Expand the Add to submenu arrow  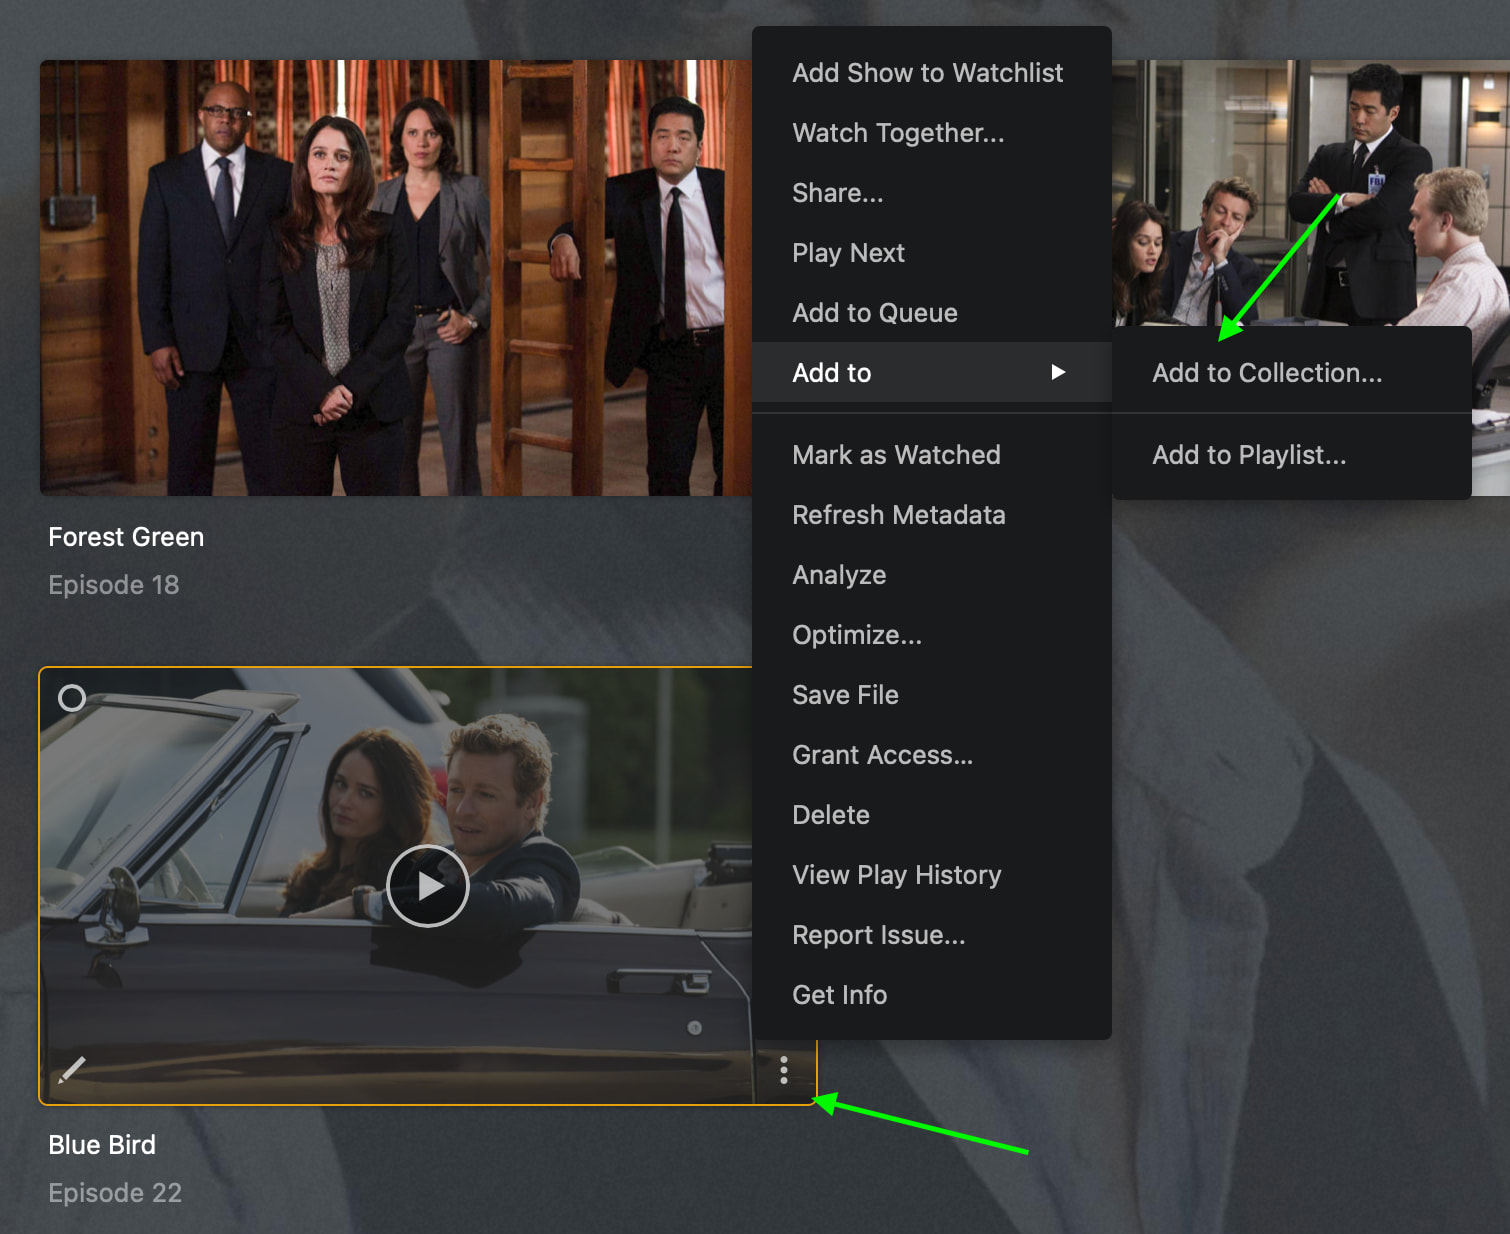pos(1058,372)
